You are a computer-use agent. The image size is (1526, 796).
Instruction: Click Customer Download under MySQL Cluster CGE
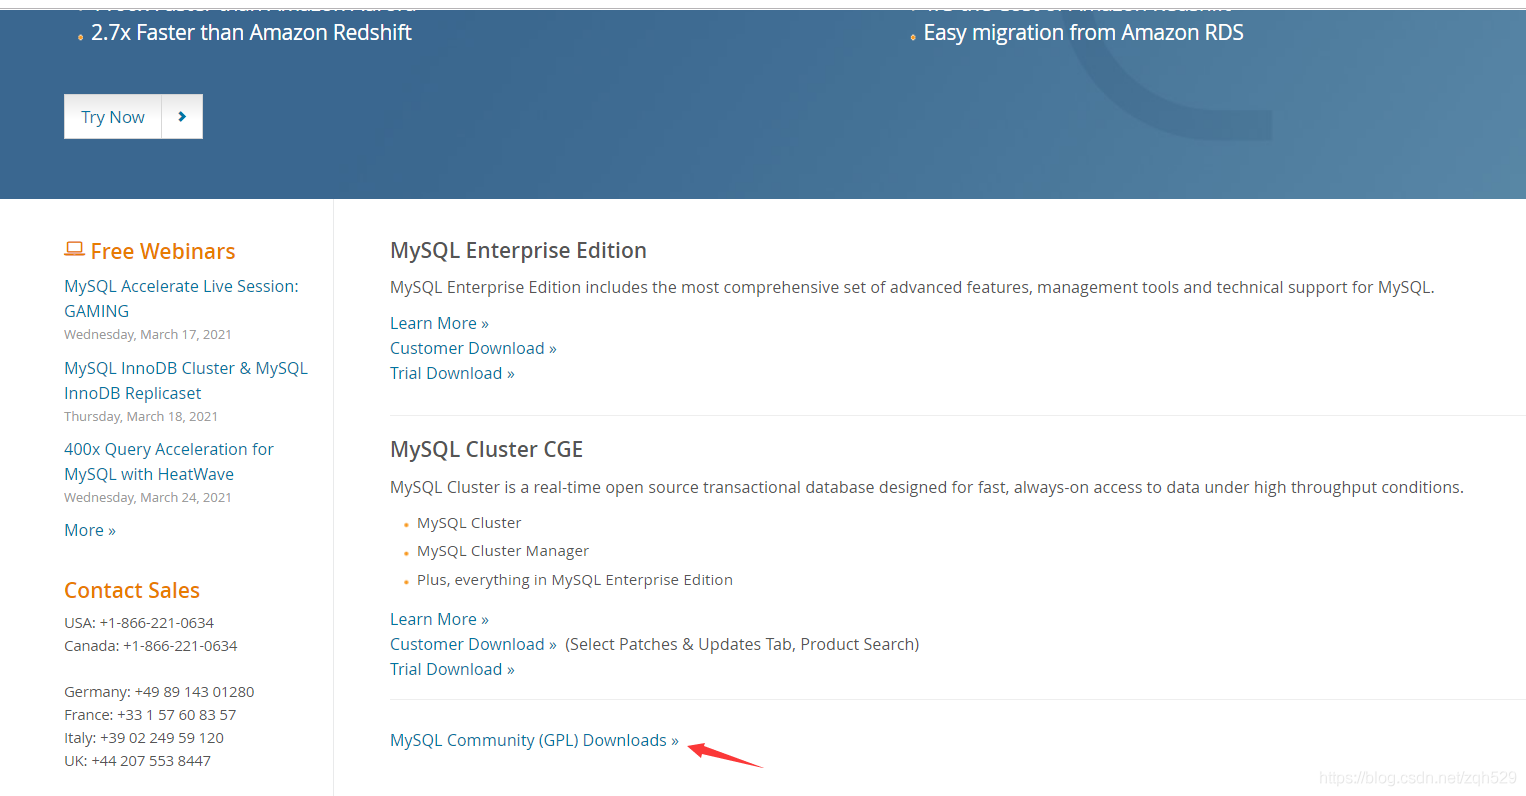[473, 644]
